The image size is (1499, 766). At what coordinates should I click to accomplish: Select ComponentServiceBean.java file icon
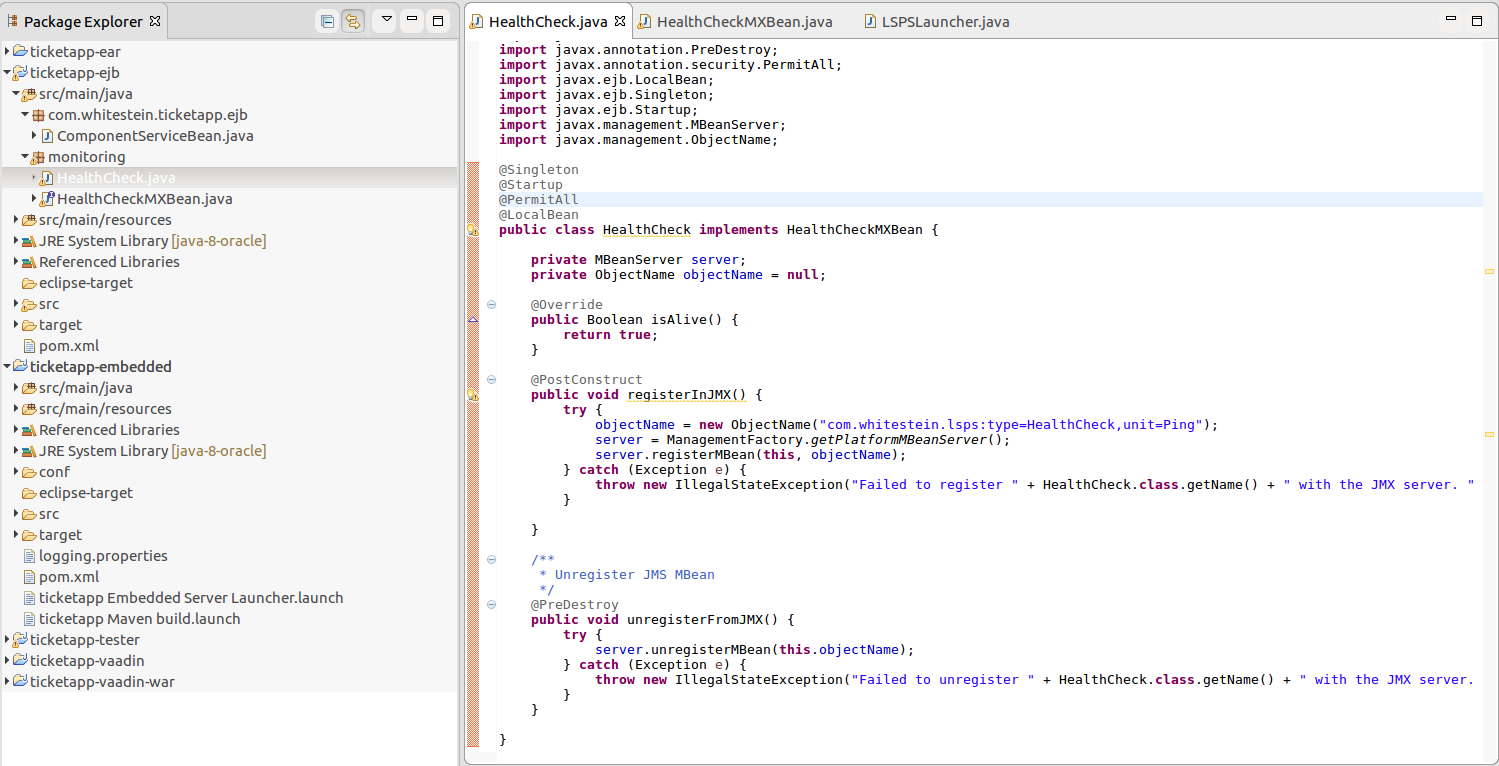tap(47, 136)
